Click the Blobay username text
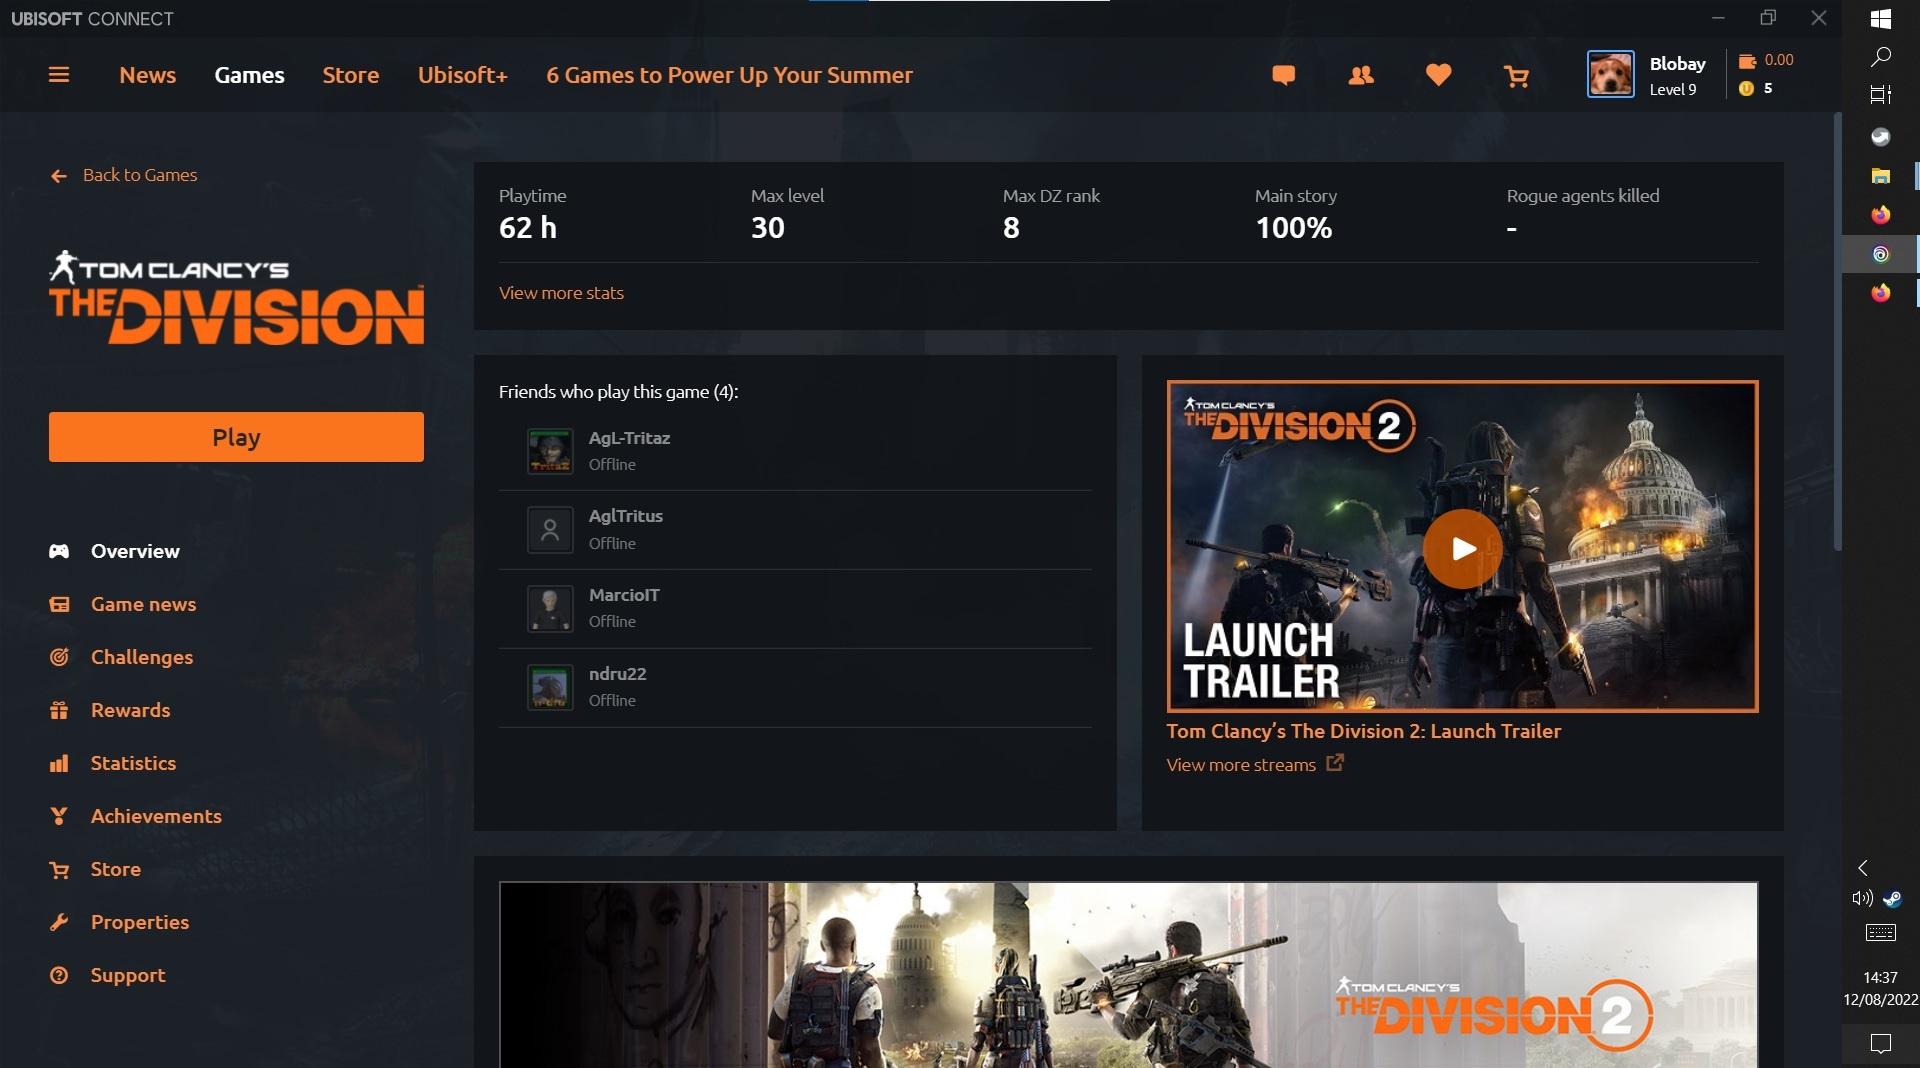 point(1677,64)
